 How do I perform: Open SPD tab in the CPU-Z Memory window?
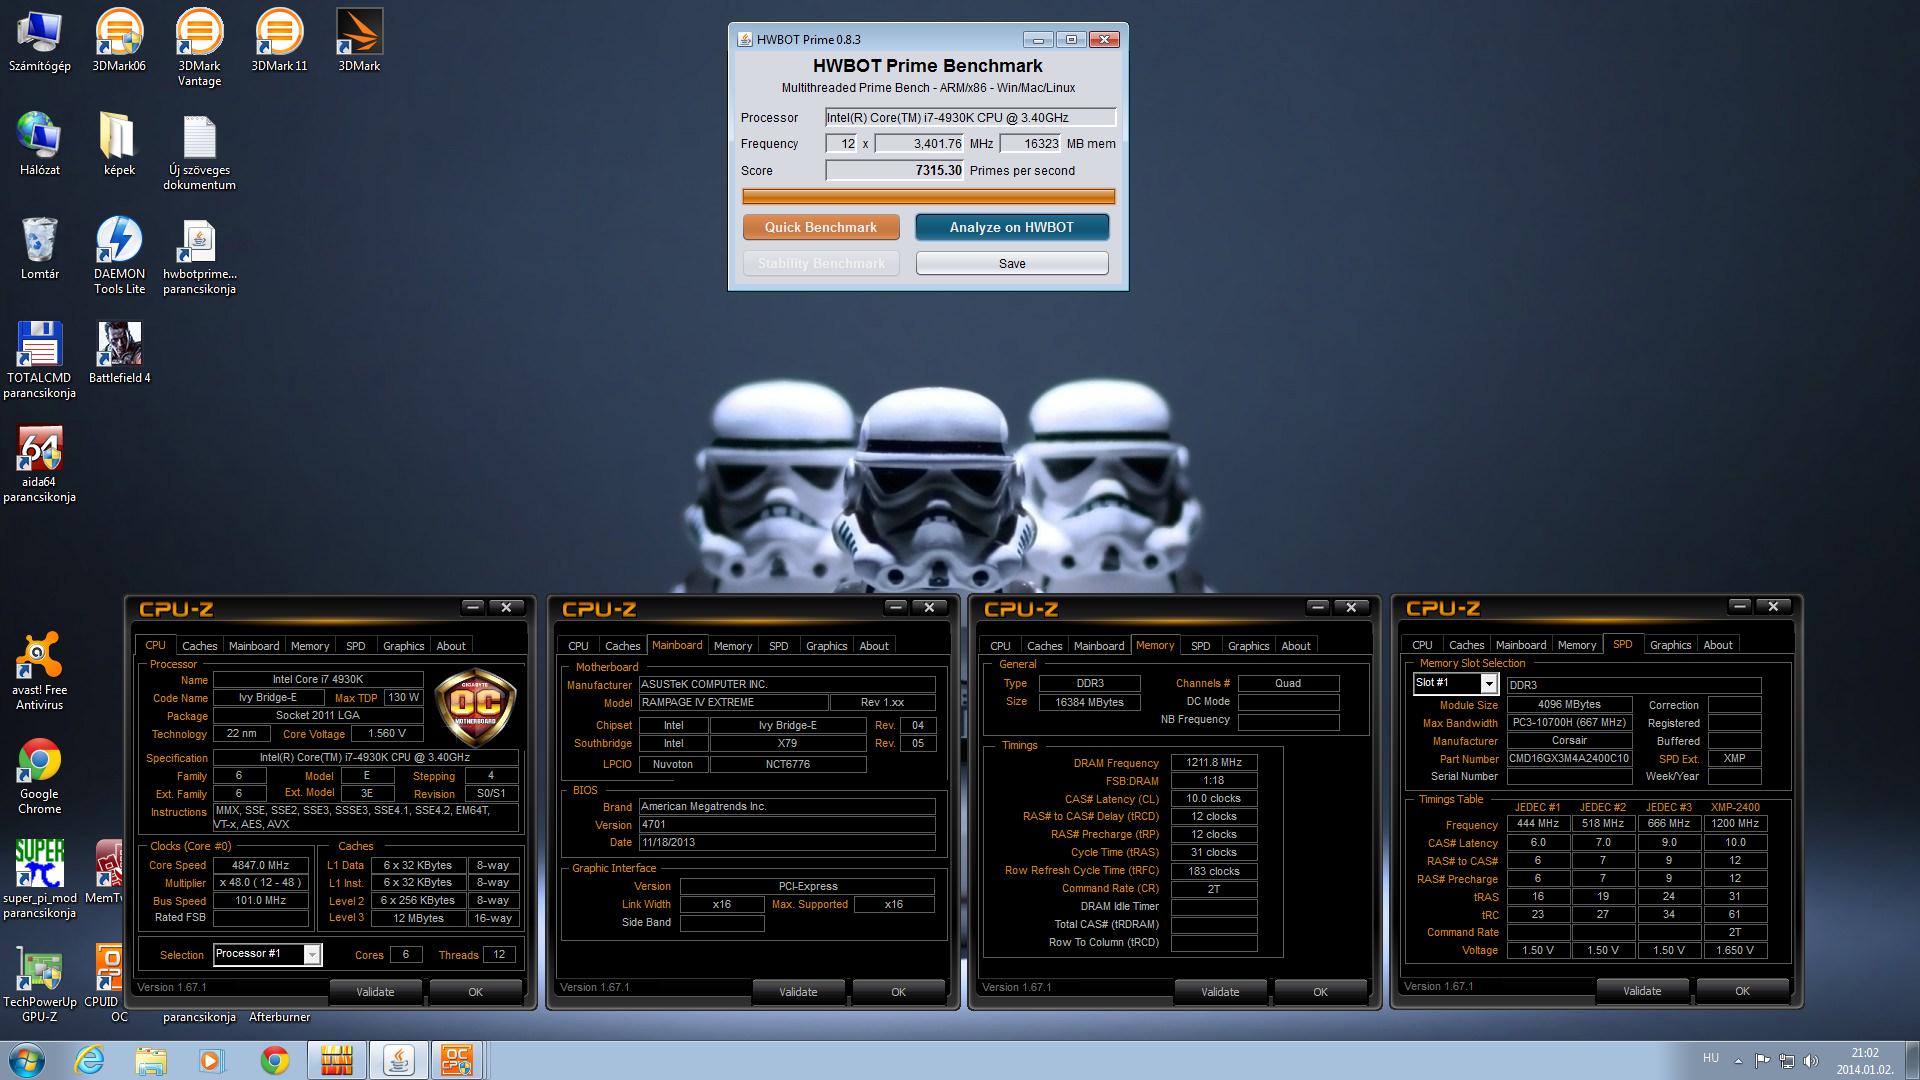click(x=1200, y=646)
